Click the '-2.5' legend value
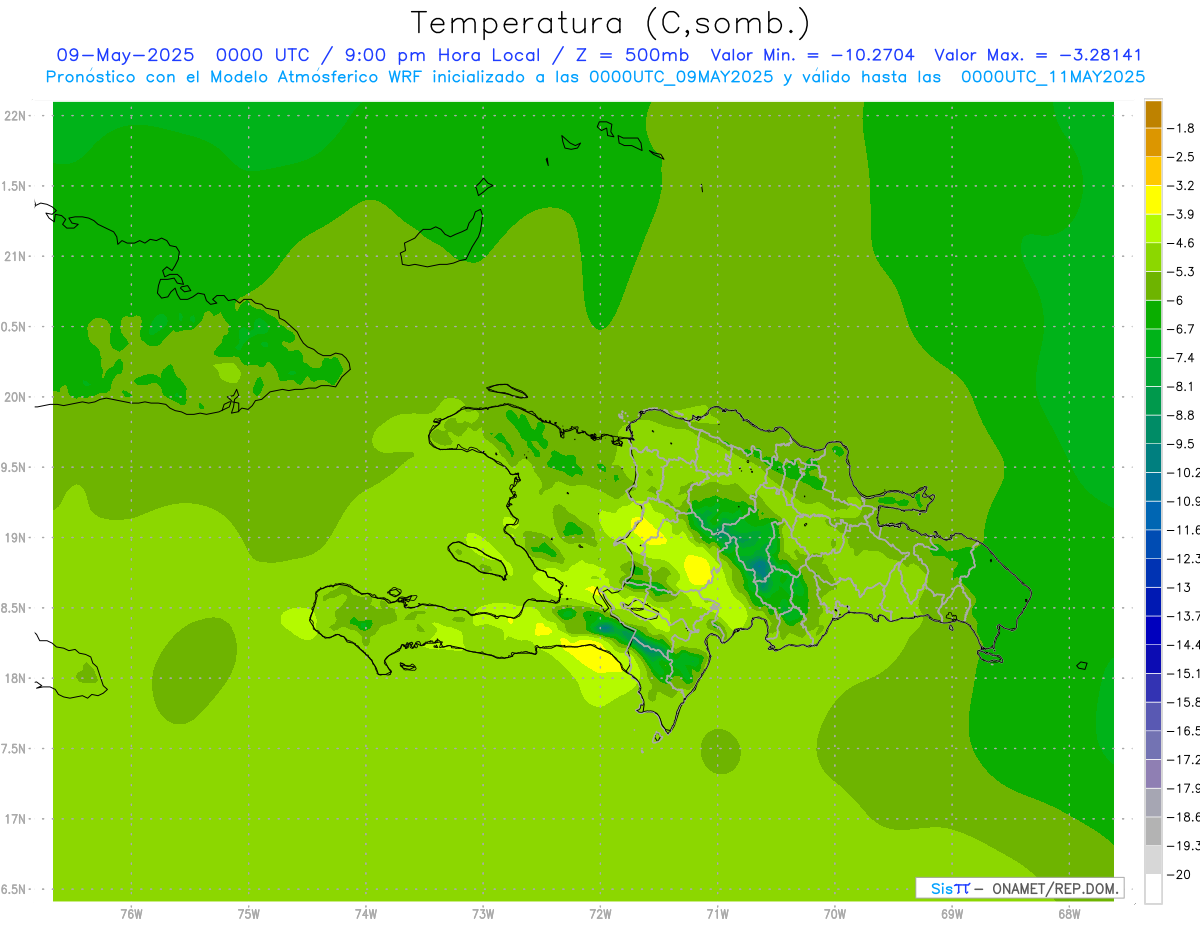 coord(1182,157)
